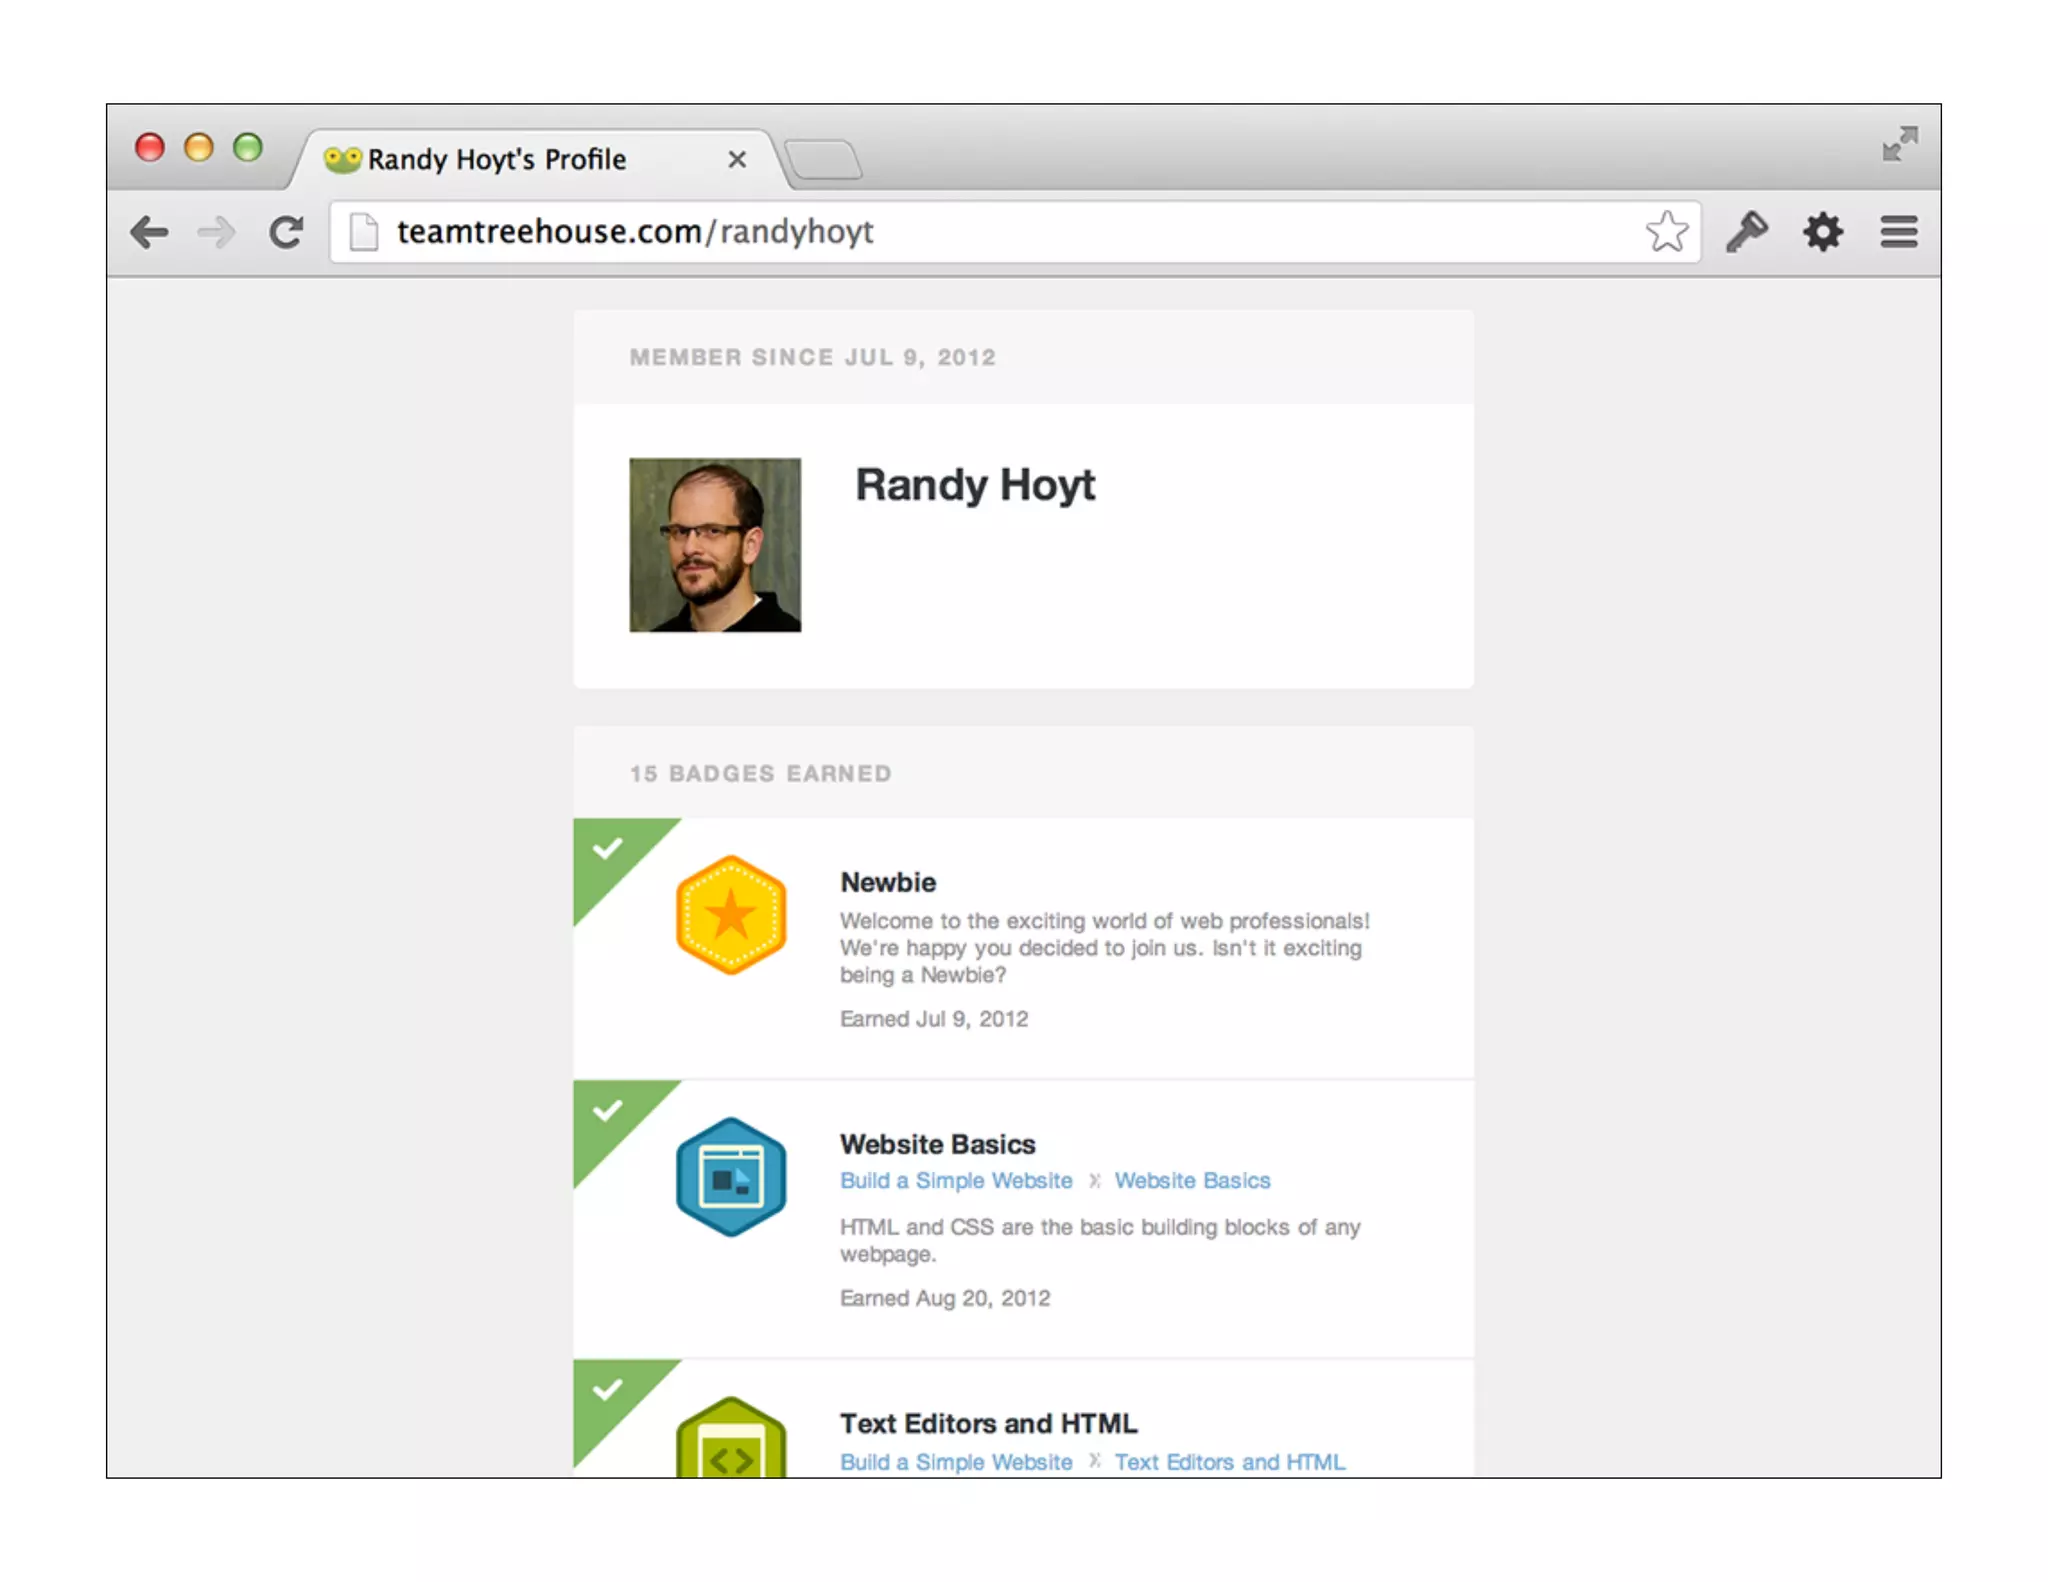This screenshot has width=2048, height=1582.
Task: Open the Website Basics blue link
Action: pos(1192,1181)
